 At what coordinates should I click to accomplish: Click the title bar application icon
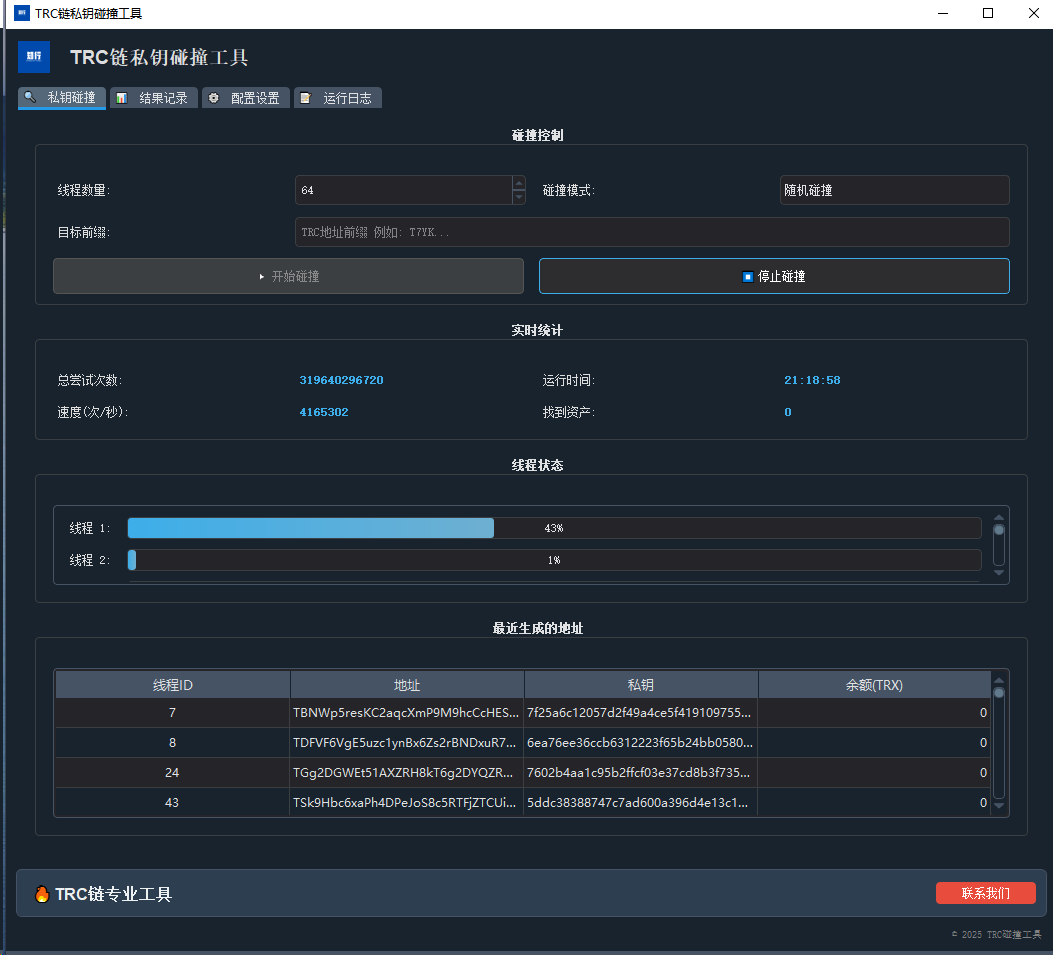click(x=21, y=13)
